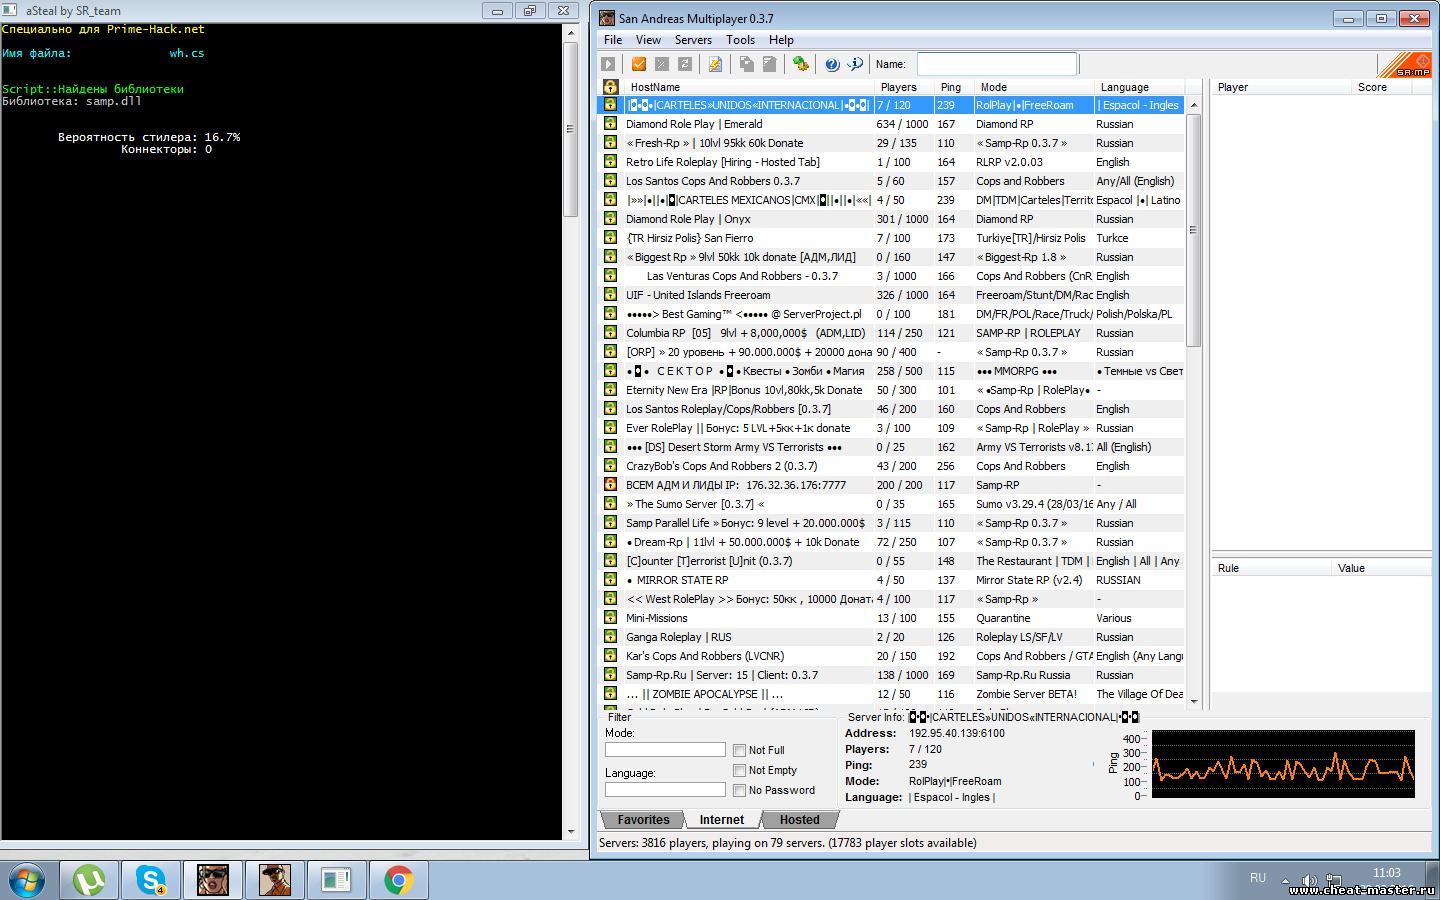Click the orange Add Server checkmark icon
The image size is (1440, 900).
(x=639, y=64)
